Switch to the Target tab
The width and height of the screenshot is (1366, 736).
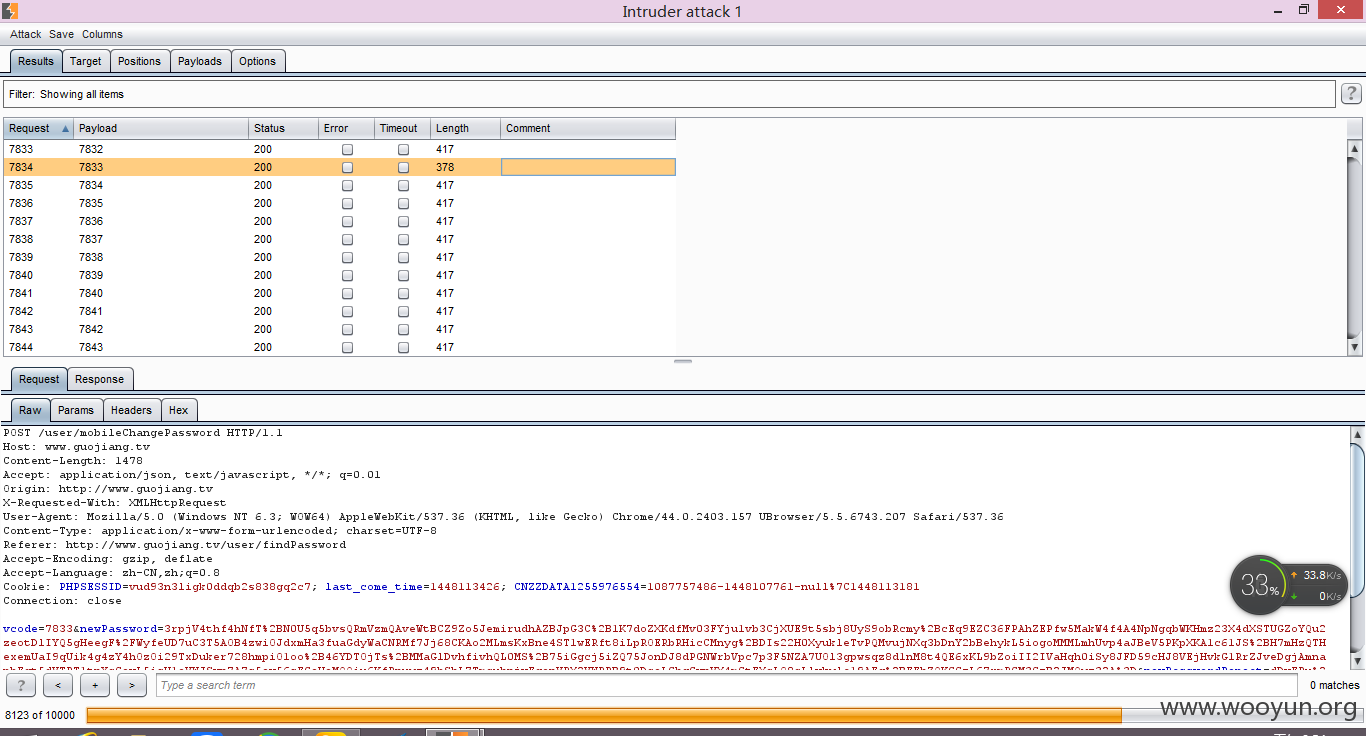click(86, 61)
